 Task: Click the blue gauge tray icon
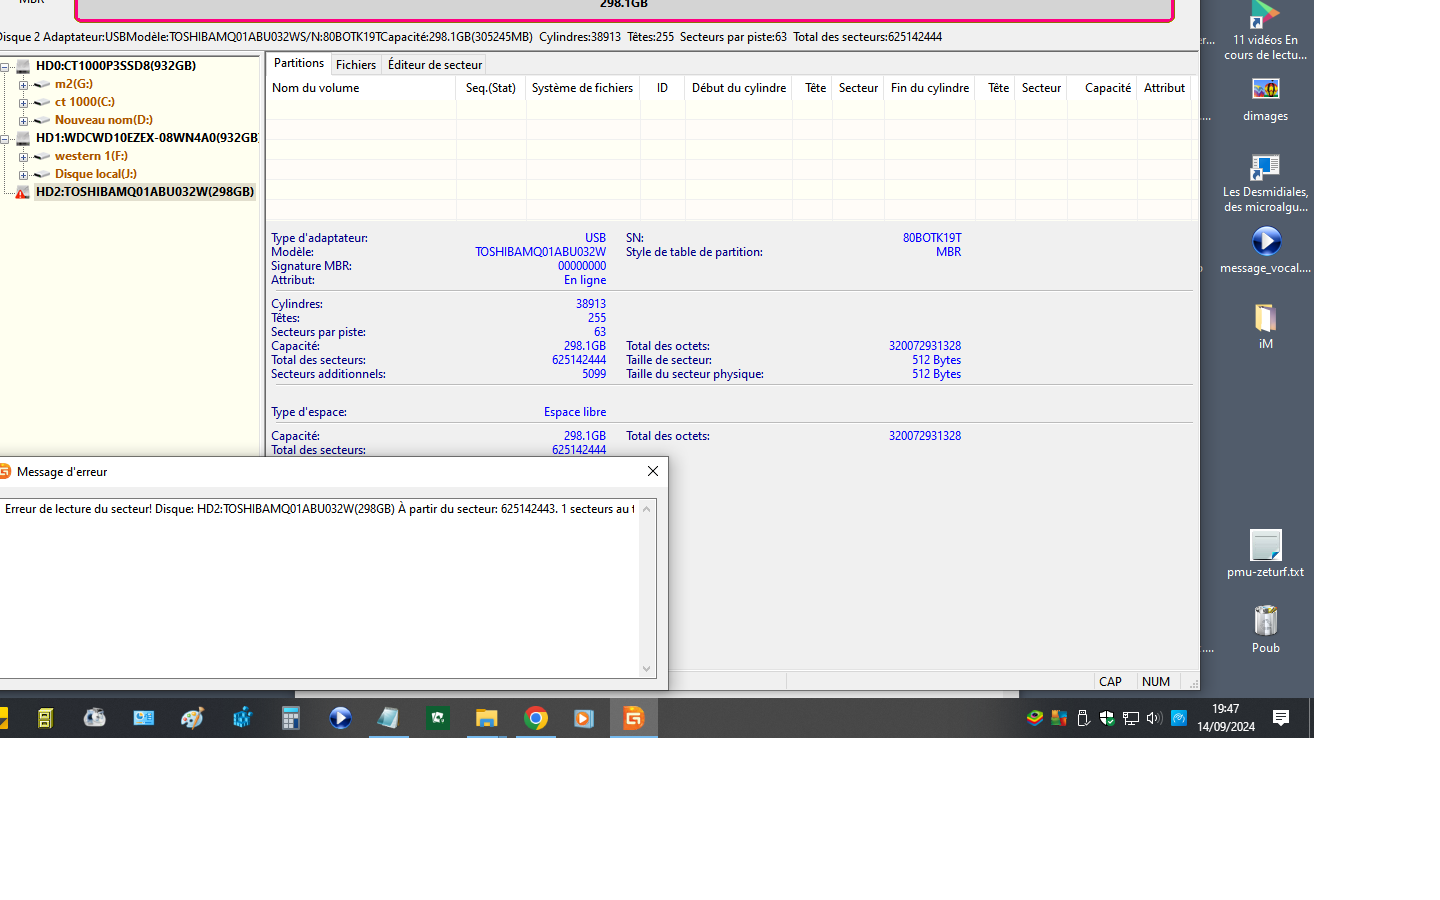pyautogui.click(x=1179, y=718)
